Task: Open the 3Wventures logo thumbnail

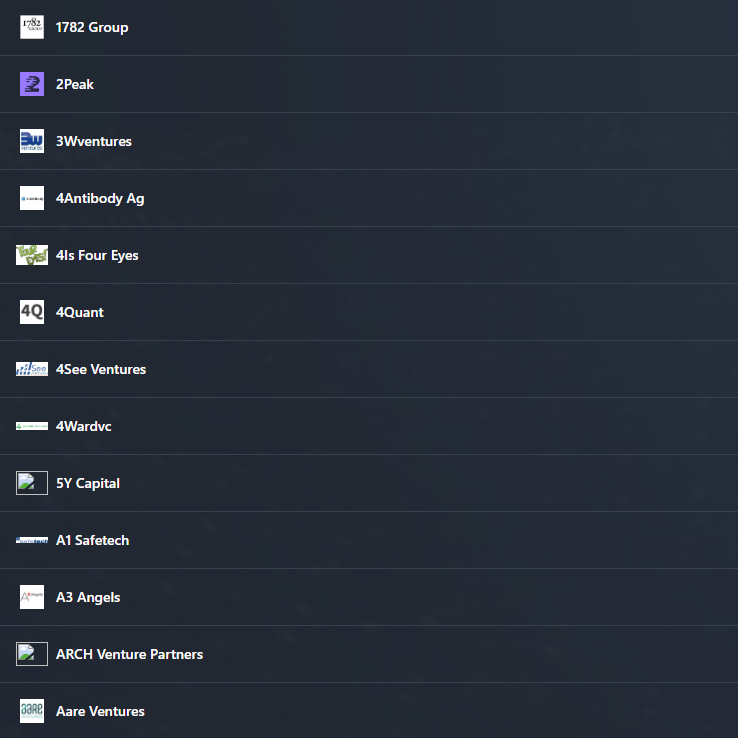Action: 32,141
